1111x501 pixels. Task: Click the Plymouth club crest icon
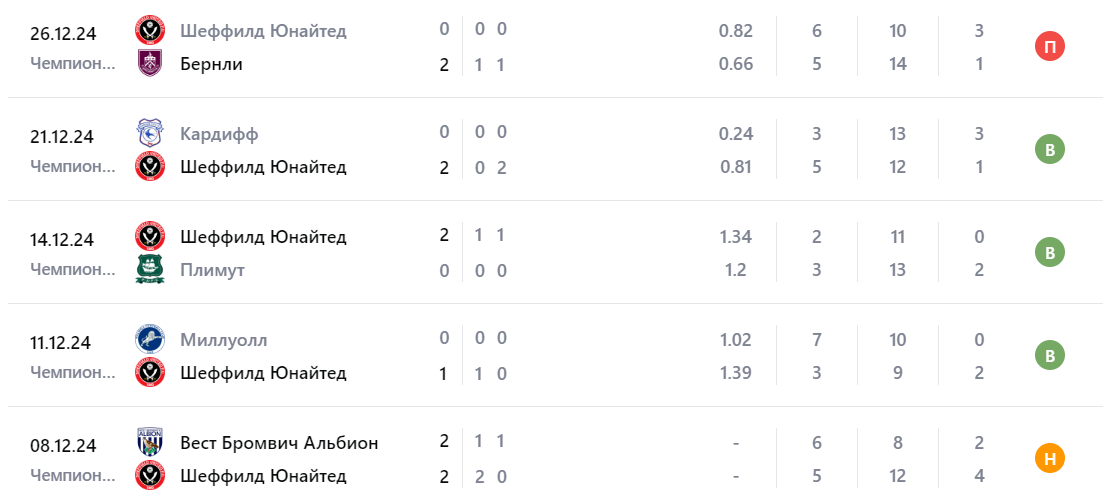(x=149, y=270)
